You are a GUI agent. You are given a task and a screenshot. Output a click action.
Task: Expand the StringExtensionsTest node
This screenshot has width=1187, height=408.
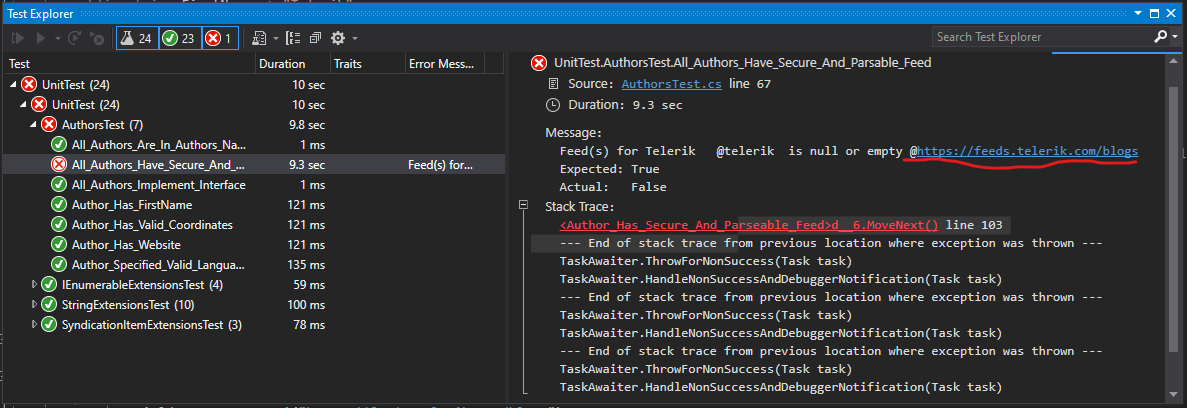click(33, 305)
